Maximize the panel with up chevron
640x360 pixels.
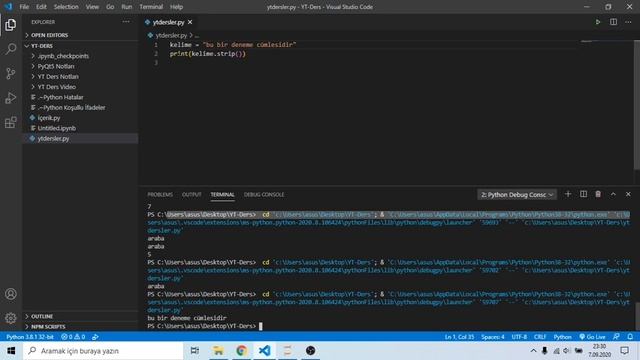[x=613, y=194]
